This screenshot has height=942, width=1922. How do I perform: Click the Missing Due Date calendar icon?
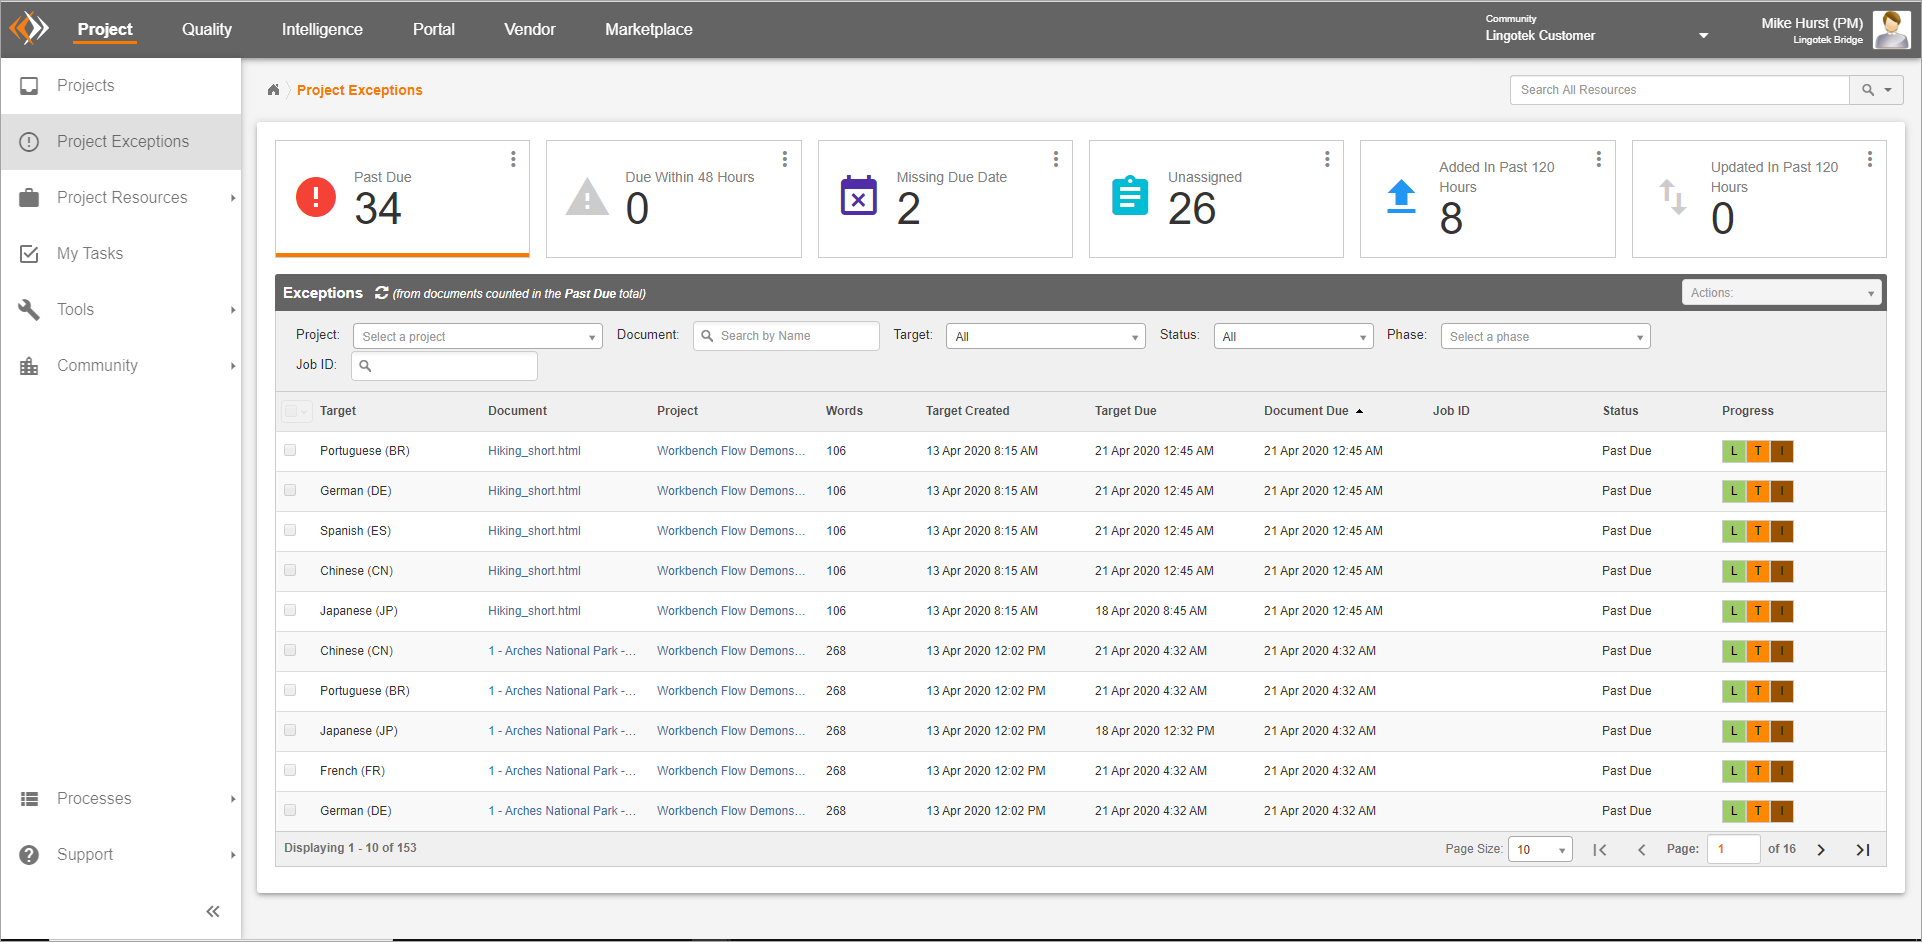coord(858,197)
